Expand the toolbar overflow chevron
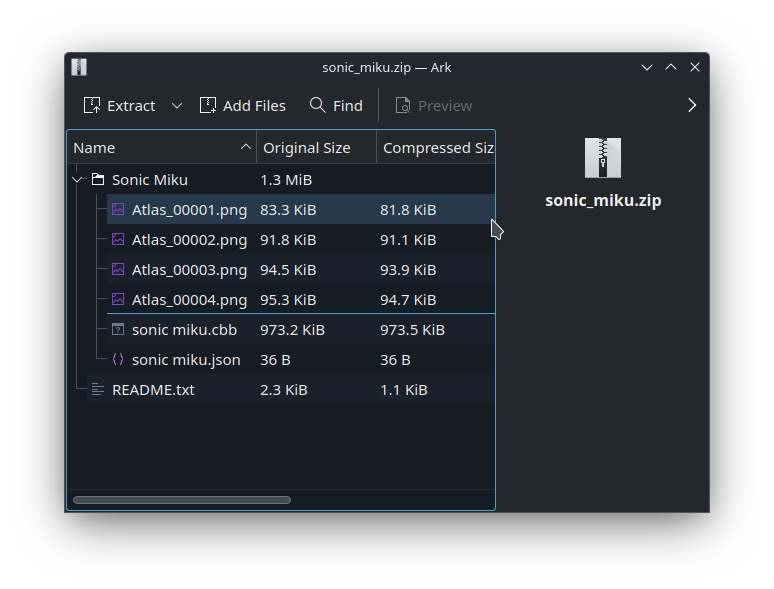The width and height of the screenshot is (774, 589). click(x=692, y=106)
